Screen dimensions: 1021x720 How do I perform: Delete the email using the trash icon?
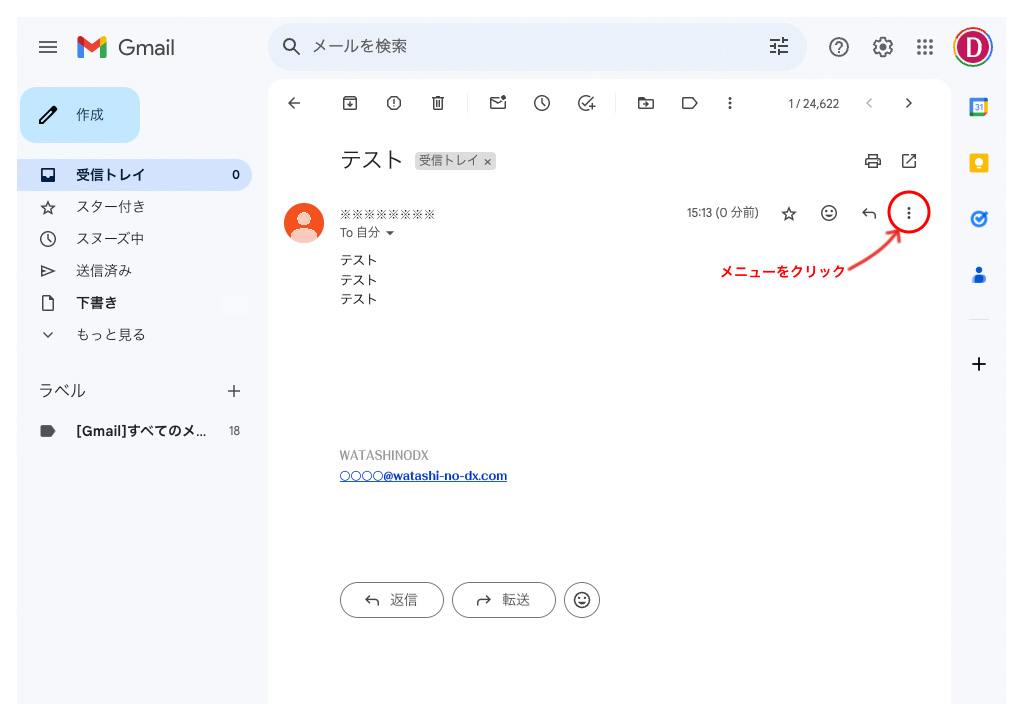[438, 103]
